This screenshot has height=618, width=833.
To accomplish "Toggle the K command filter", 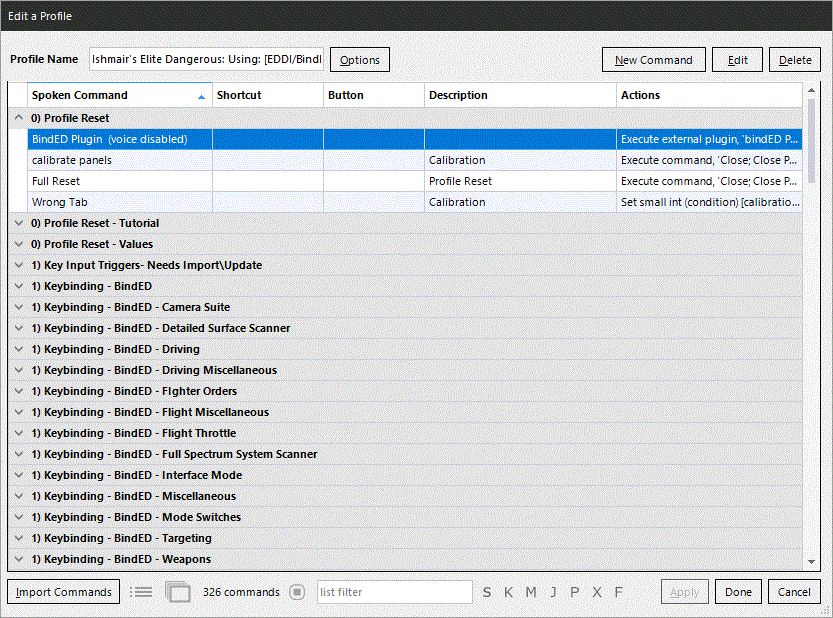I will (508, 592).
